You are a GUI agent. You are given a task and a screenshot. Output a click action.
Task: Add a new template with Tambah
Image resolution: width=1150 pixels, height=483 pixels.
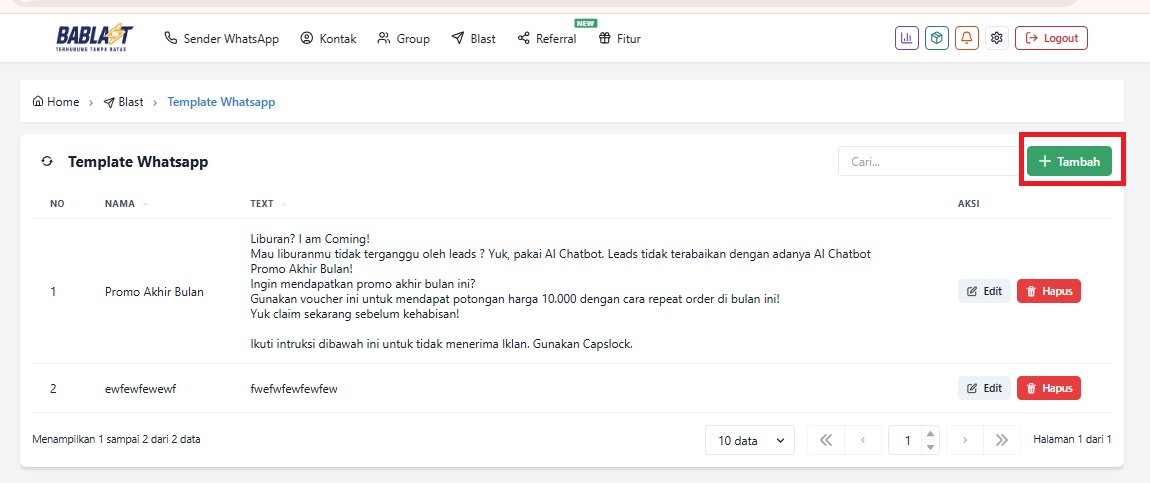coord(1069,161)
